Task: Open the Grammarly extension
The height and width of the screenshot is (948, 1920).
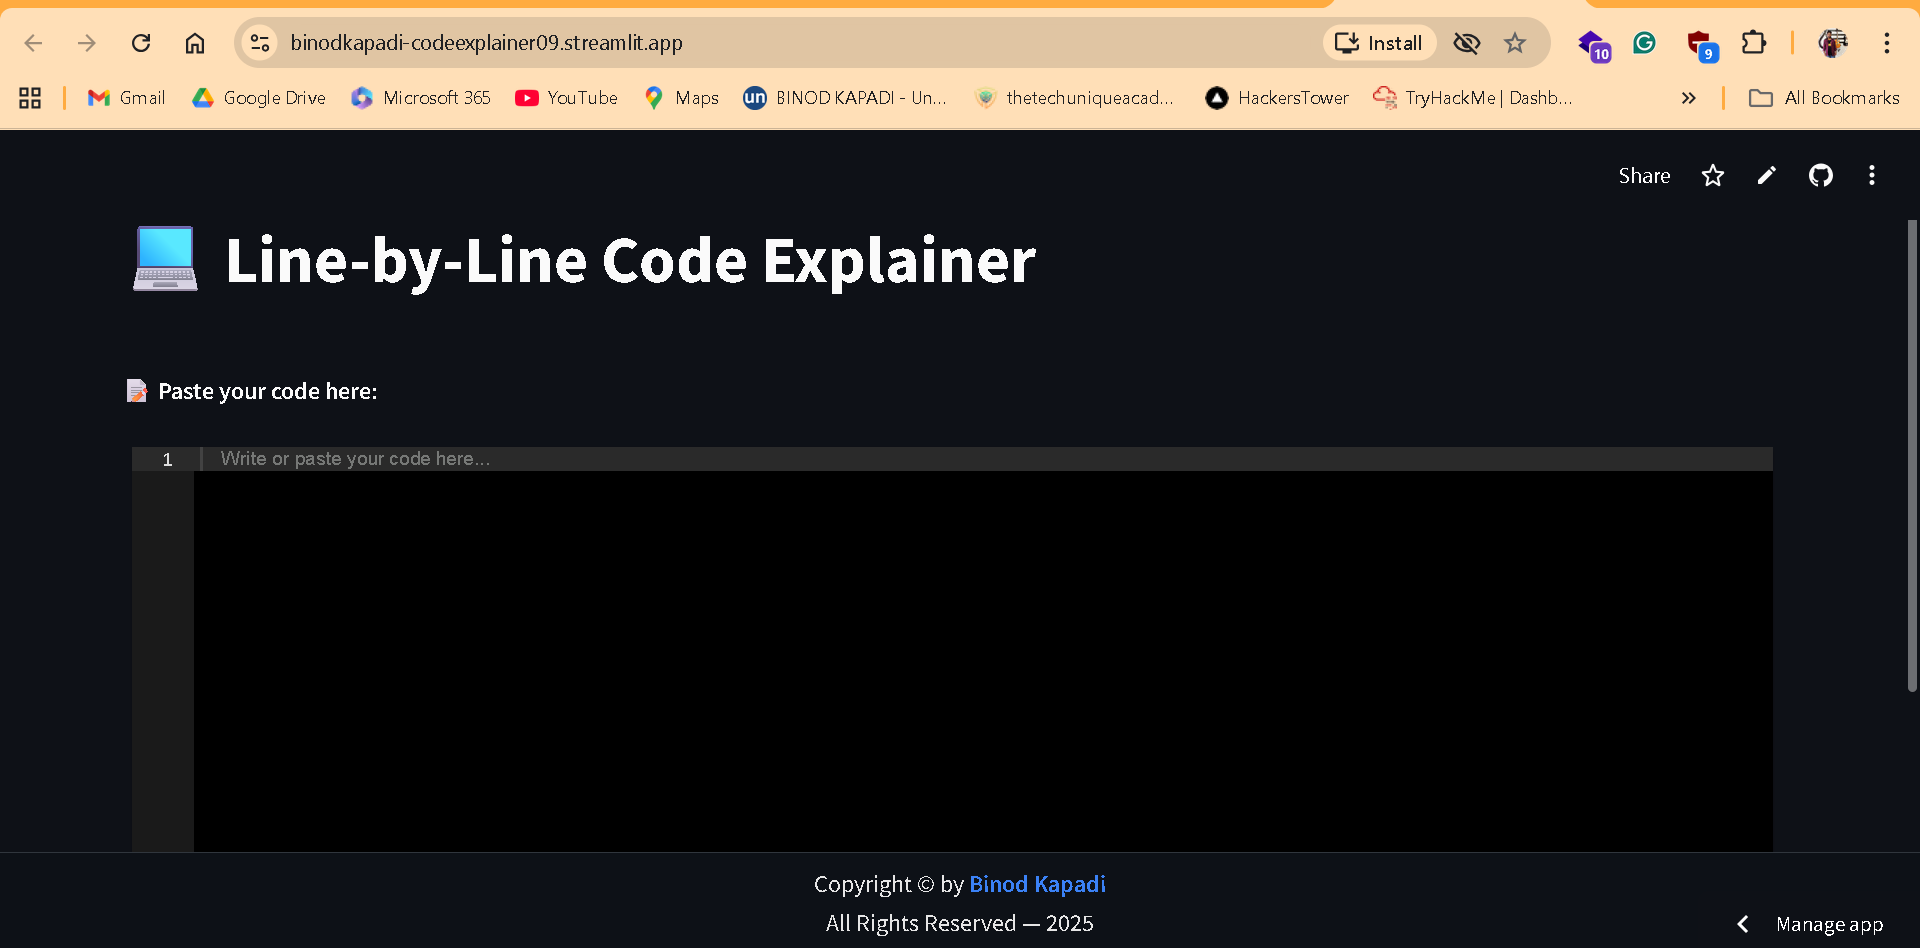Action: [1644, 43]
